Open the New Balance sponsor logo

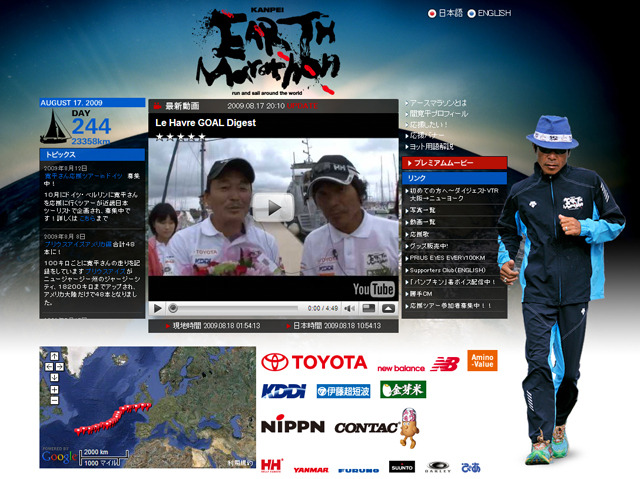click(x=418, y=364)
